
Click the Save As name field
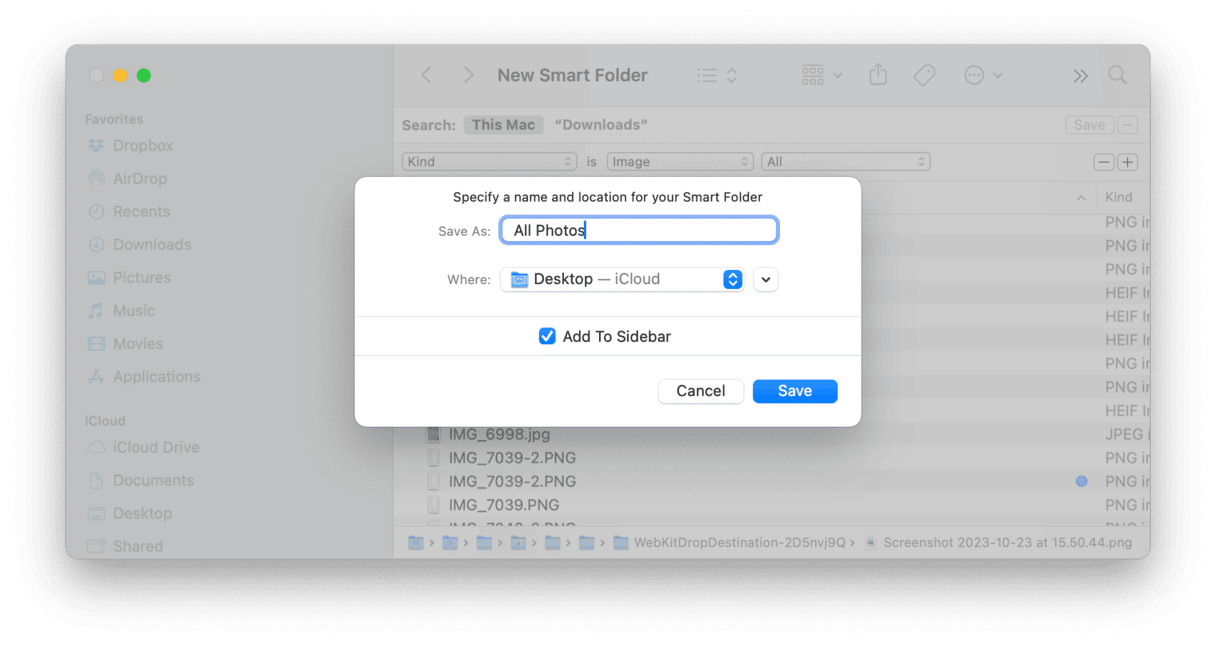point(639,230)
